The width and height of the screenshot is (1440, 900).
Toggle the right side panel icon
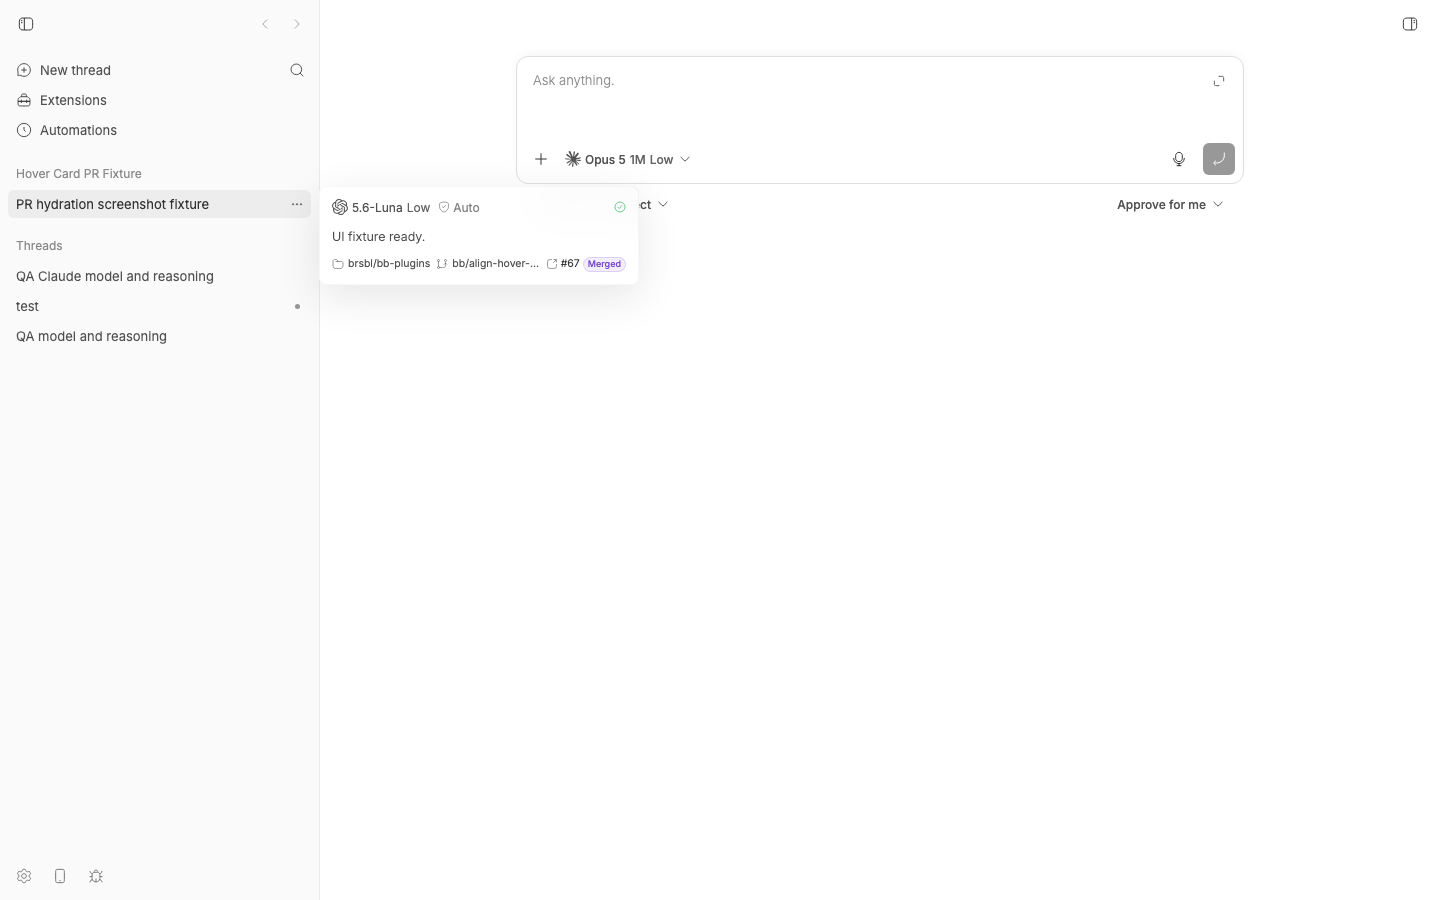click(x=1410, y=24)
